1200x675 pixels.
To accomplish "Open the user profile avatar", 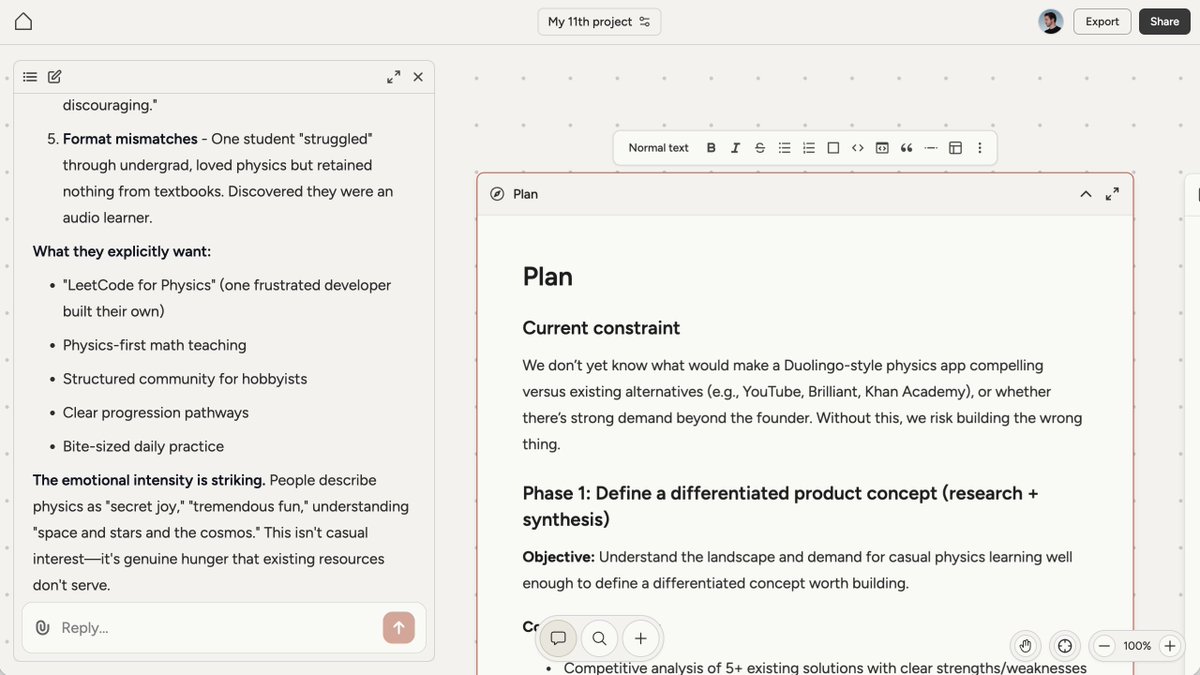I will click(x=1050, y=21).
